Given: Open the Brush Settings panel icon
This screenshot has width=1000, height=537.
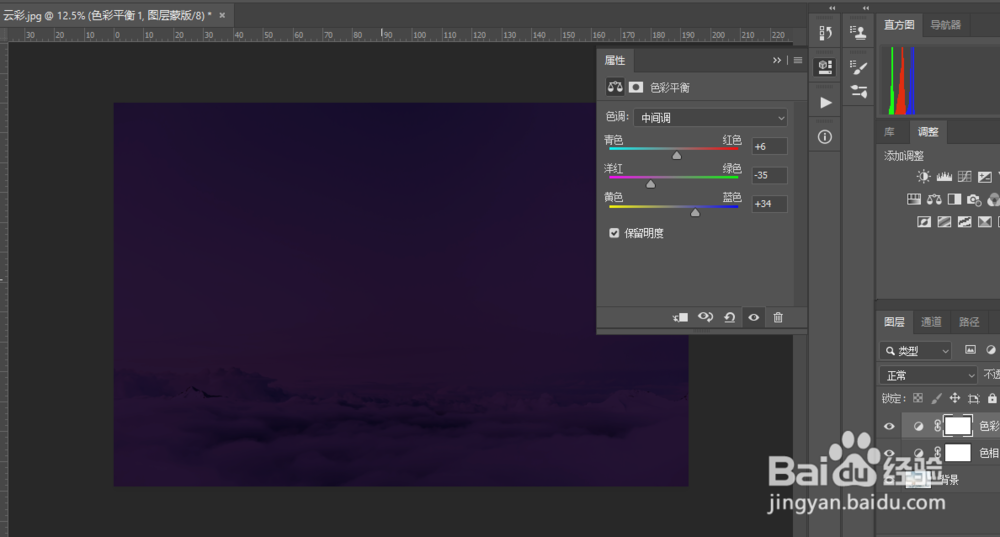Looking at the screenshot, I should (858, 66).
